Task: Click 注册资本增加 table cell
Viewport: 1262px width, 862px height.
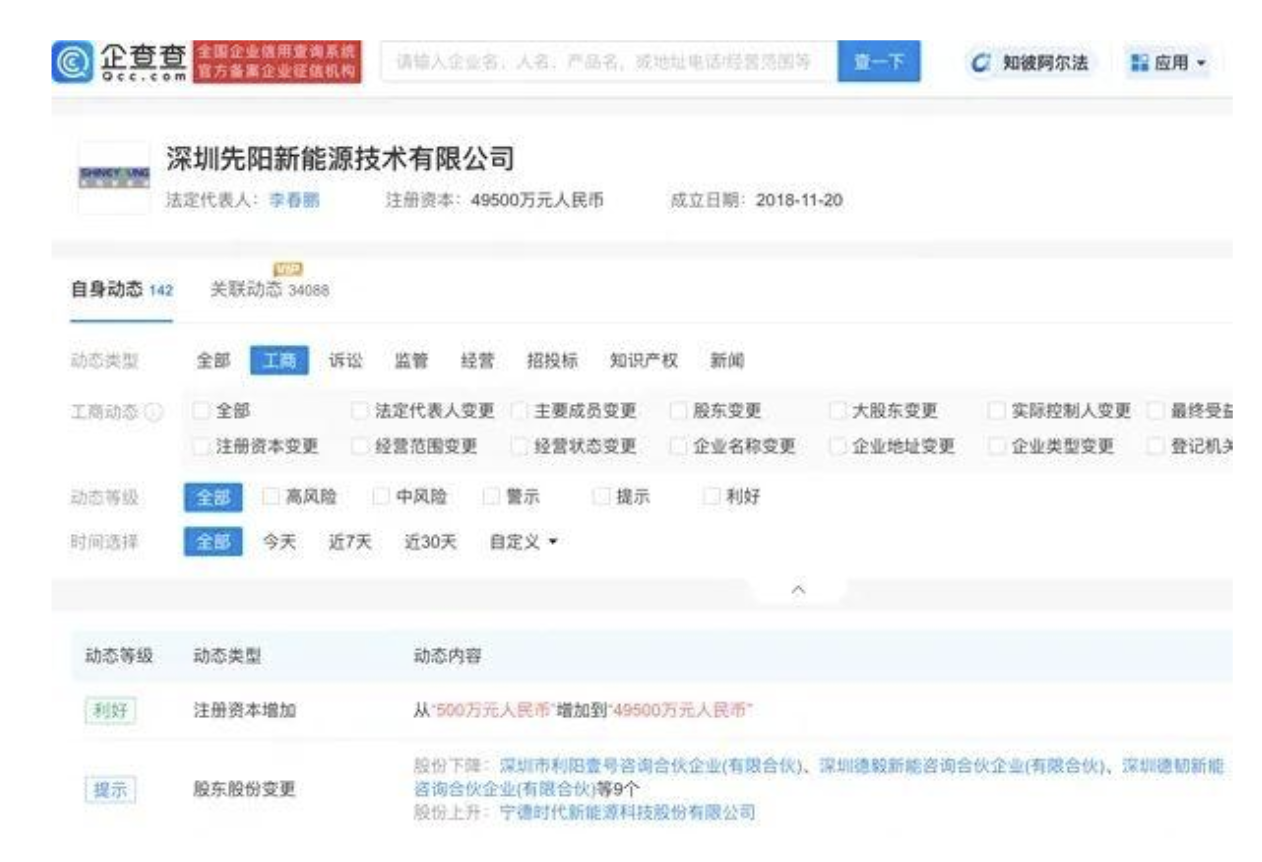Action: point(245,711)
